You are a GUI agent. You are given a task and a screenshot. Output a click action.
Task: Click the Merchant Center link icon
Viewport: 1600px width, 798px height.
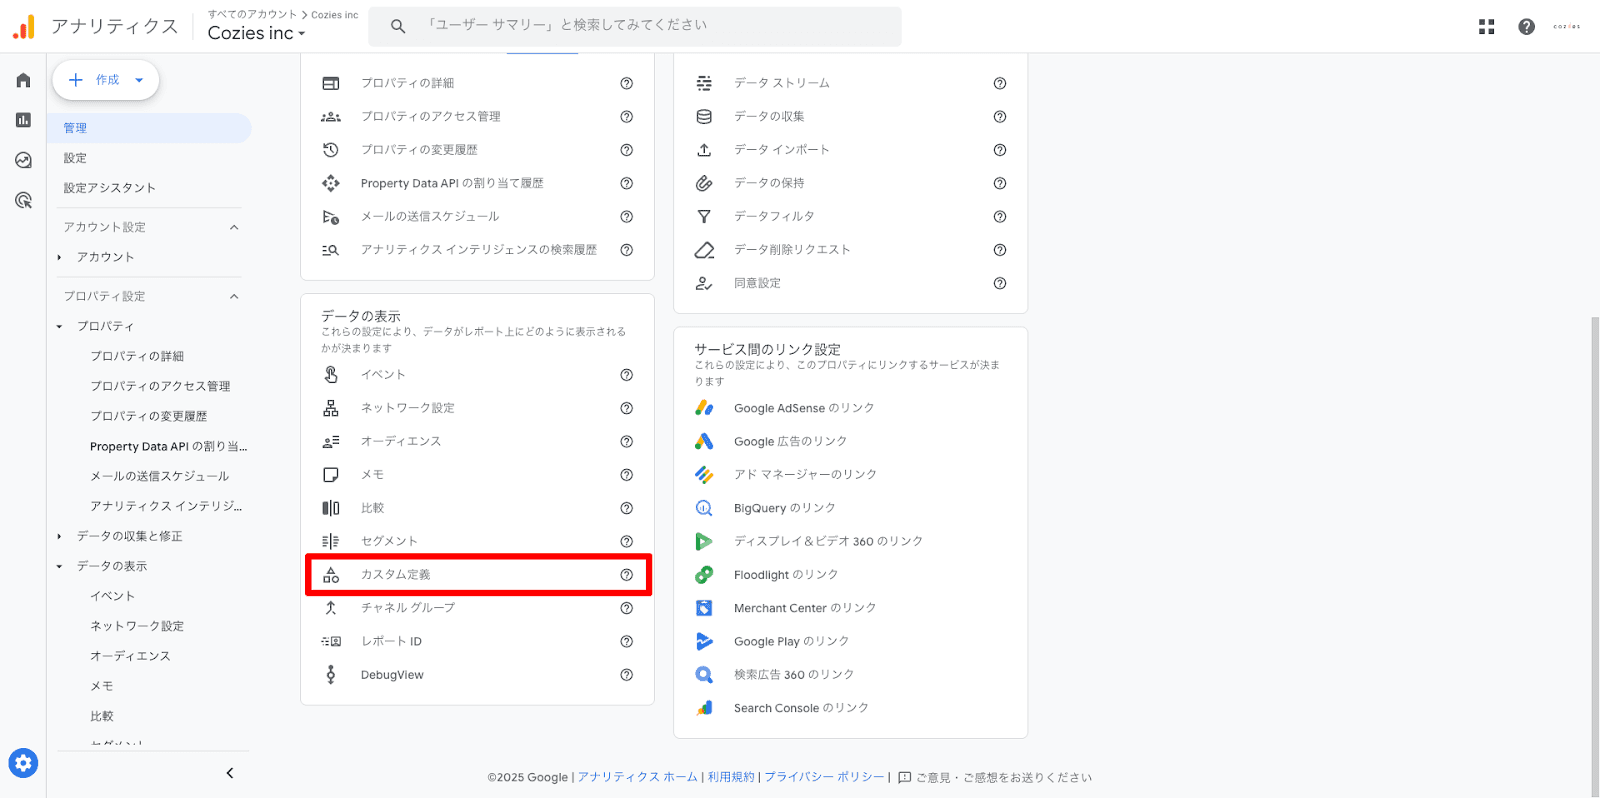coord(704,608)
